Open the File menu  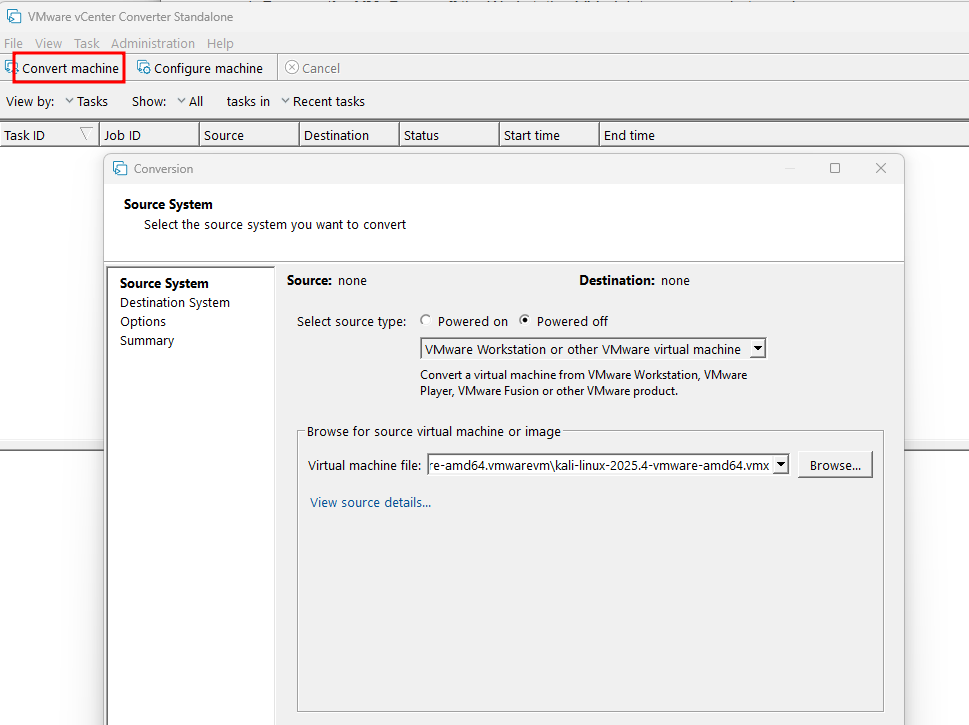[x=13, y=43]
